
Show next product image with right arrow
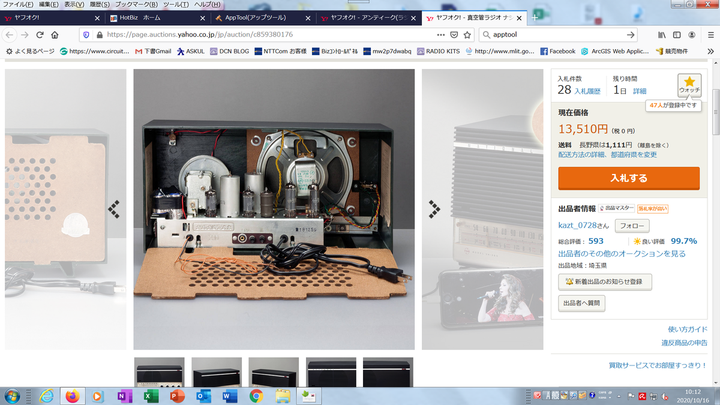coord(435,209)
